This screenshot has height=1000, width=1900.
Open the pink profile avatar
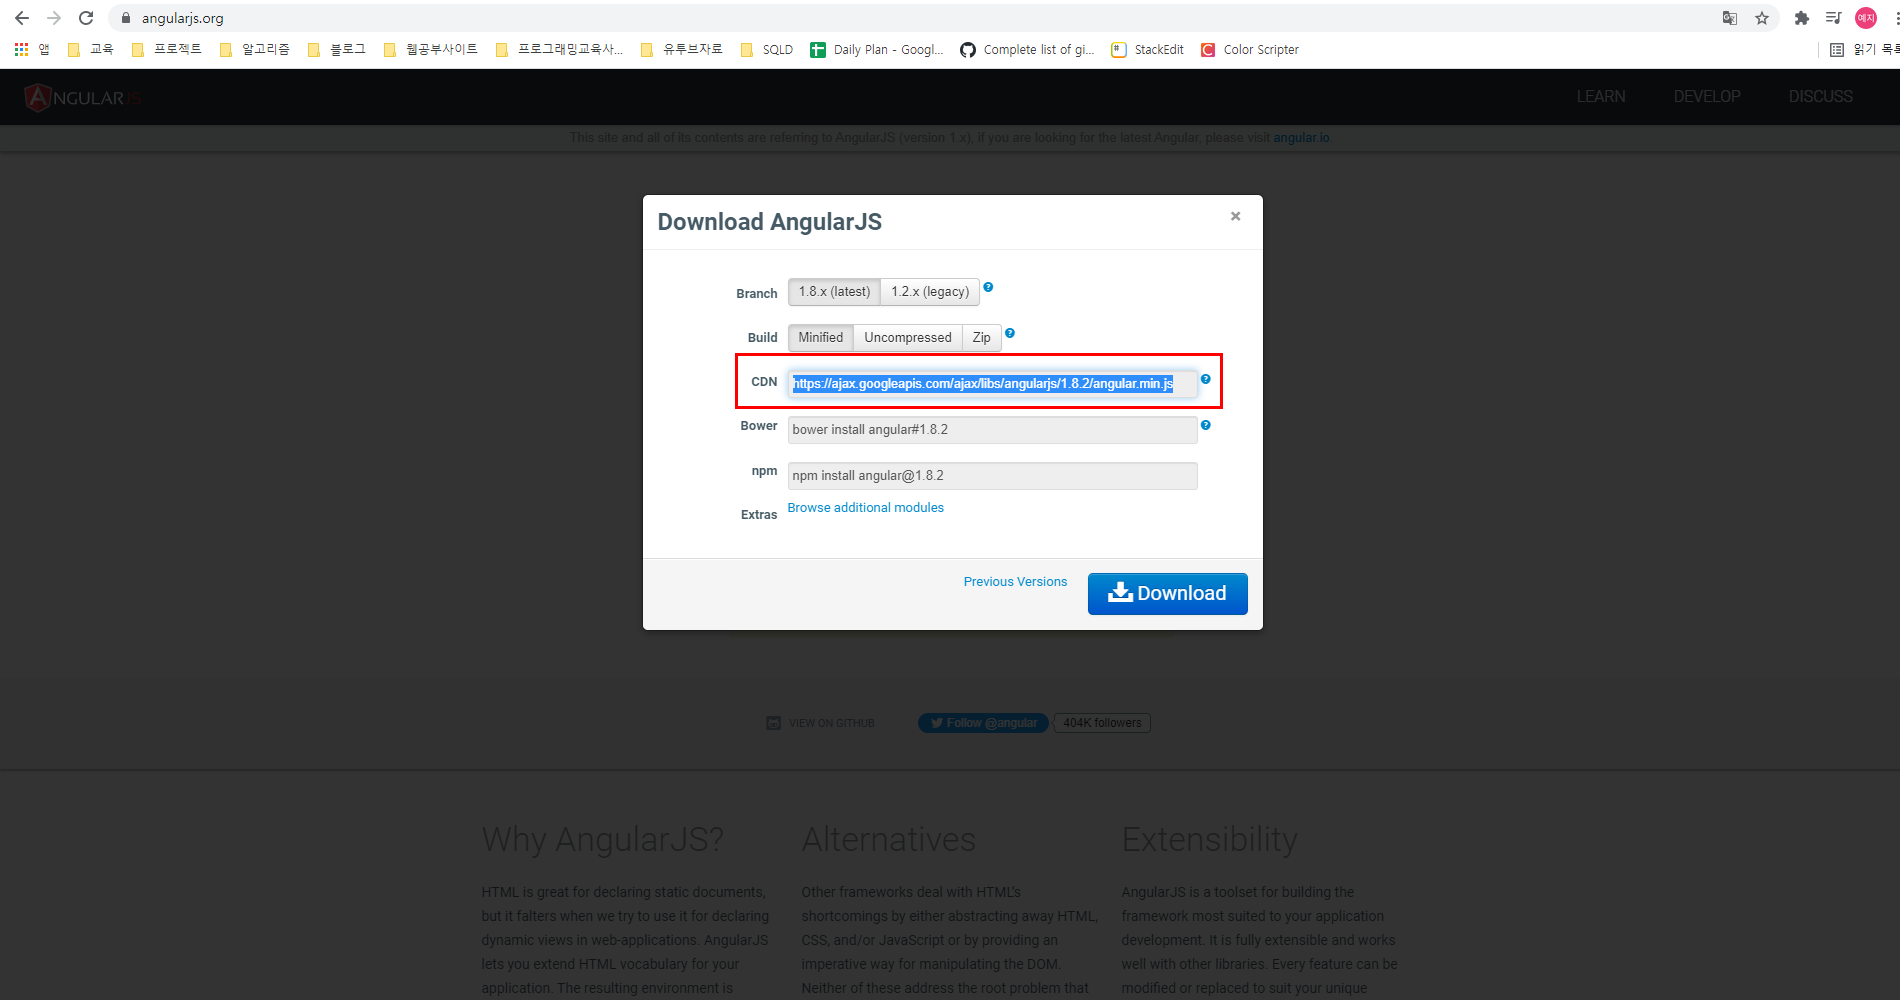click(x=1866, y=18)
